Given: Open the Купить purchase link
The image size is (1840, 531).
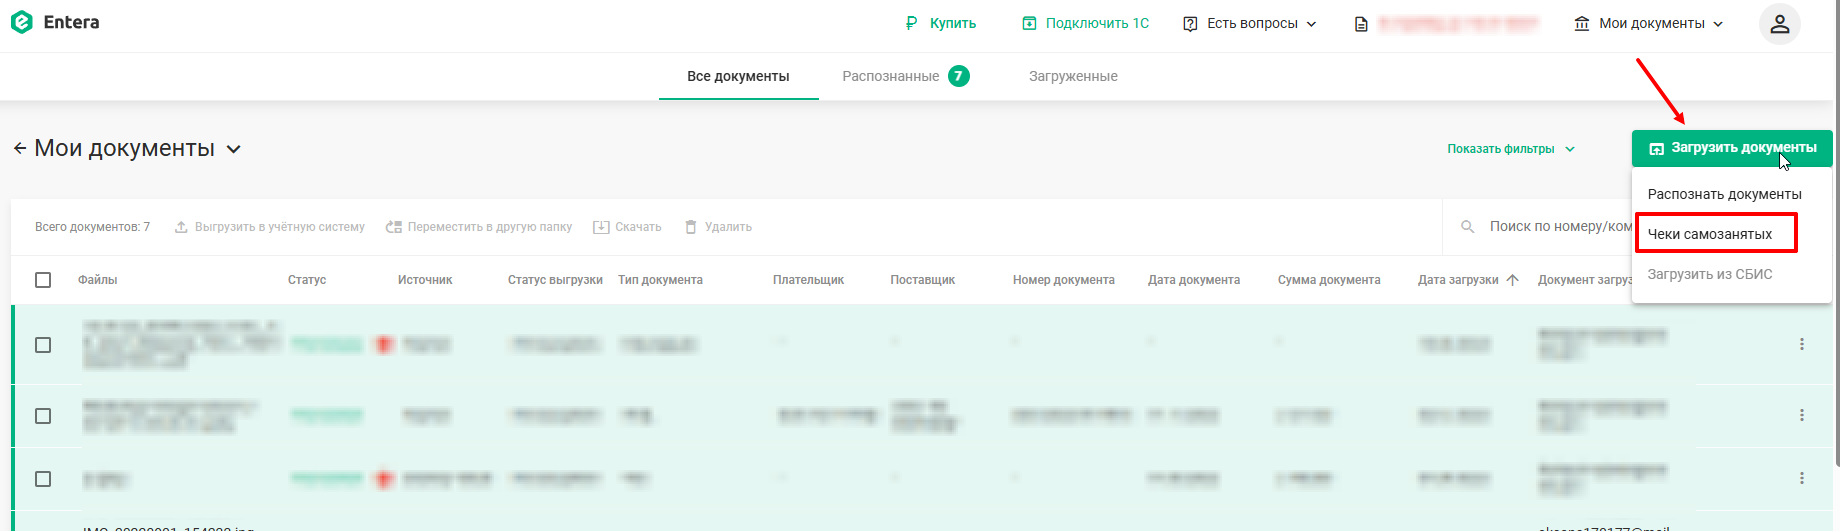Looking at the screenshot, I should (x=952, y=23).
